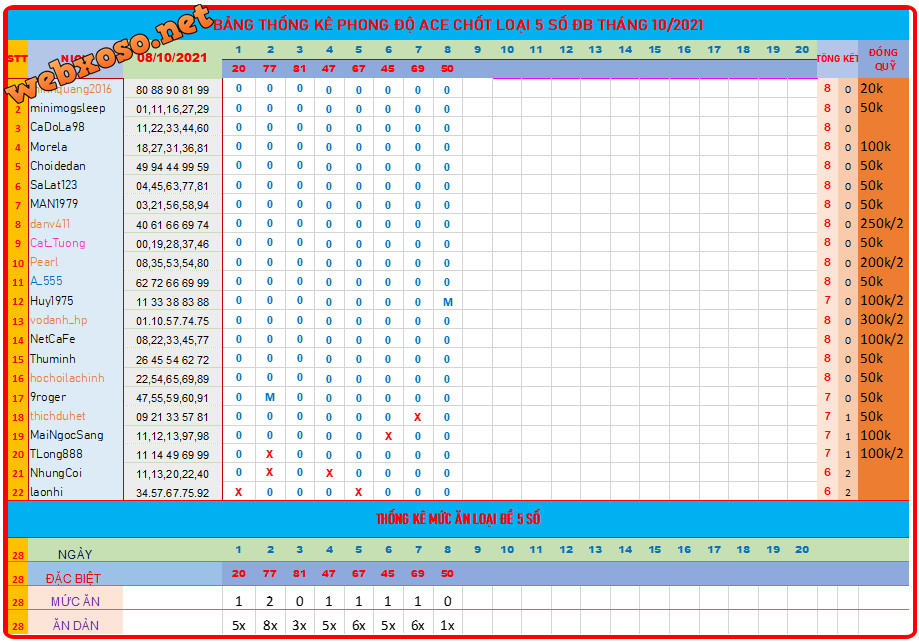Select the nickname 'TLong888'
The height and width of the screenshot is (642, 919).
[x=56, y=454]
